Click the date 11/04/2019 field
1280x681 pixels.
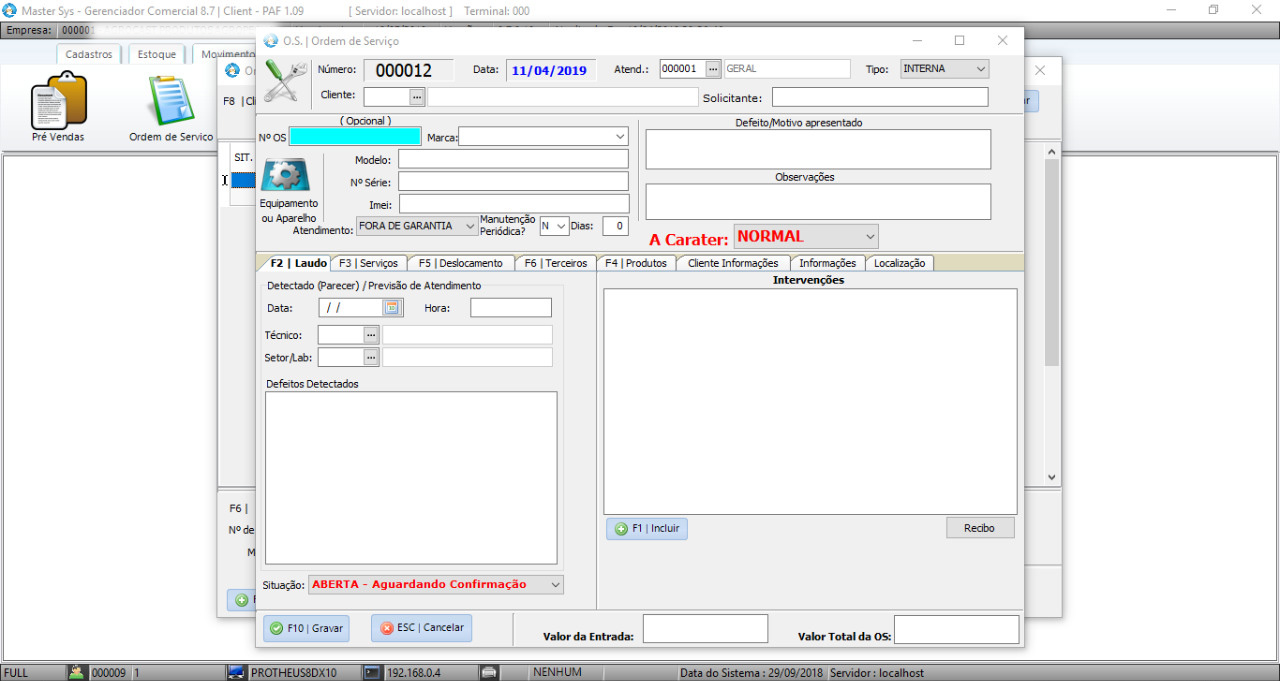point(550,70)
